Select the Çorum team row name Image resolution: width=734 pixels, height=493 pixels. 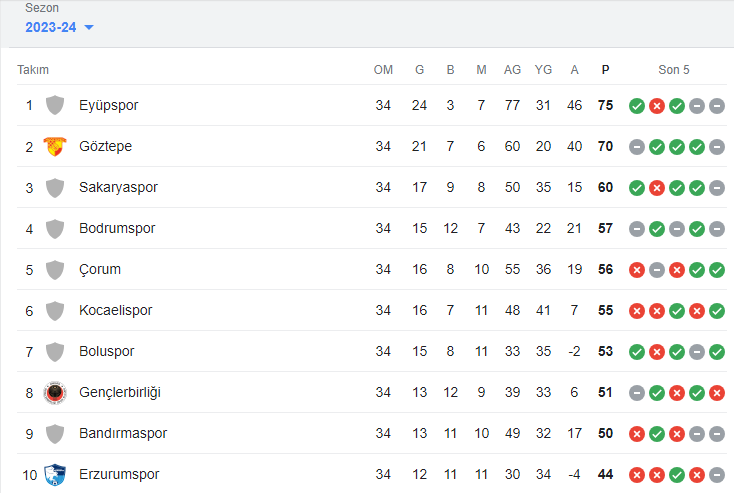100,270
